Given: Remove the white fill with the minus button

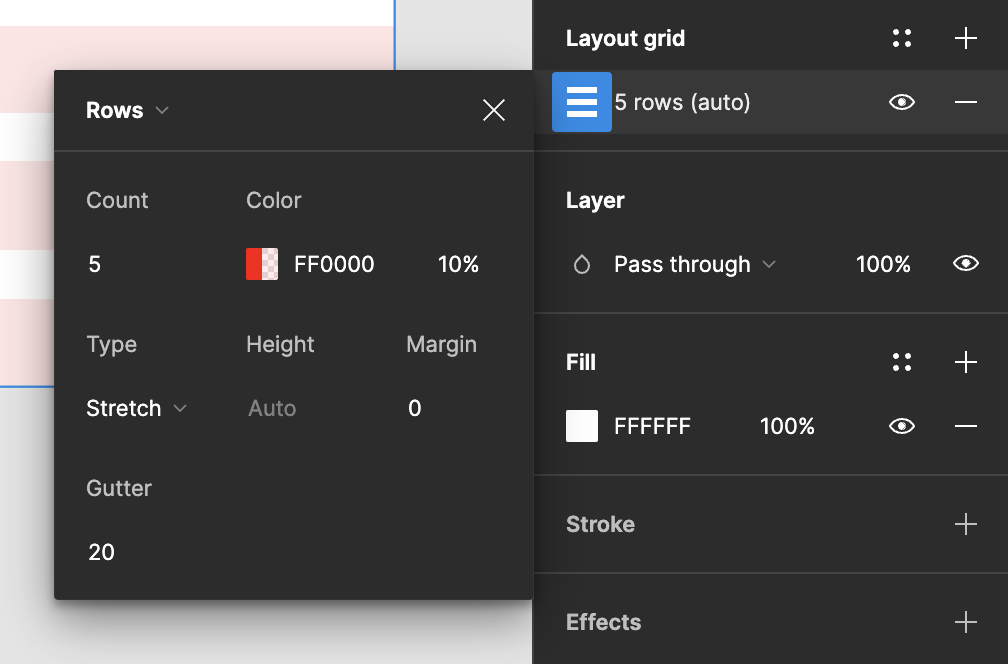Looking at the screenshot, I should [965, 425].
